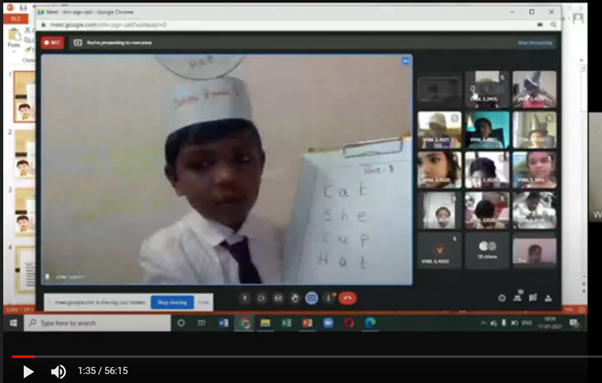
Task: Click the camera permission icon in address bar
Action: click(x=540, y=25)
